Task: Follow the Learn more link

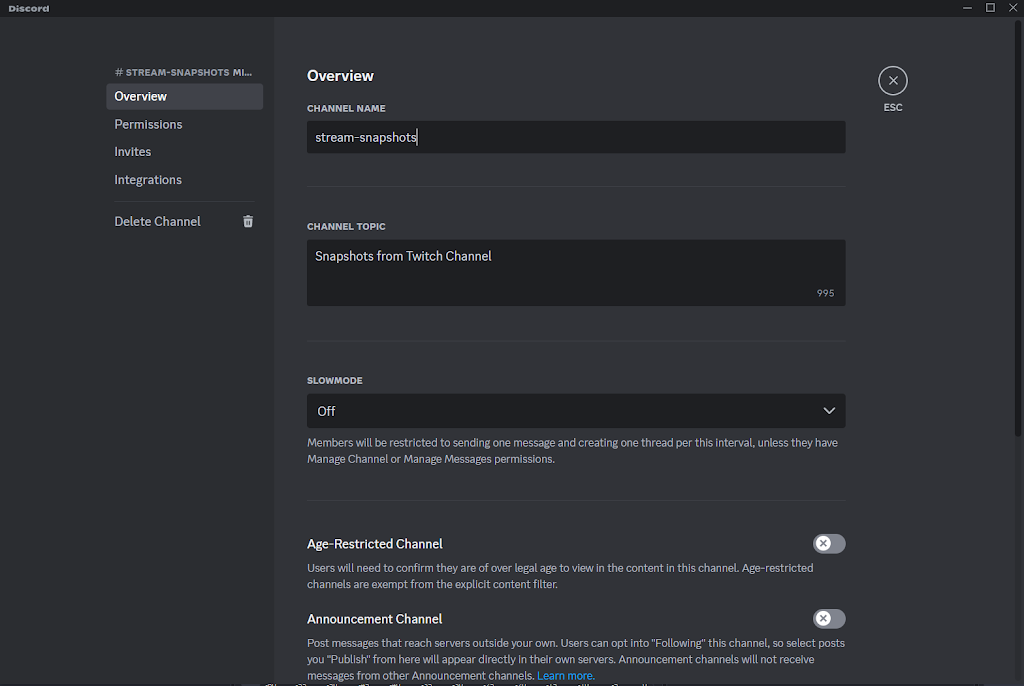Action: 565,676
